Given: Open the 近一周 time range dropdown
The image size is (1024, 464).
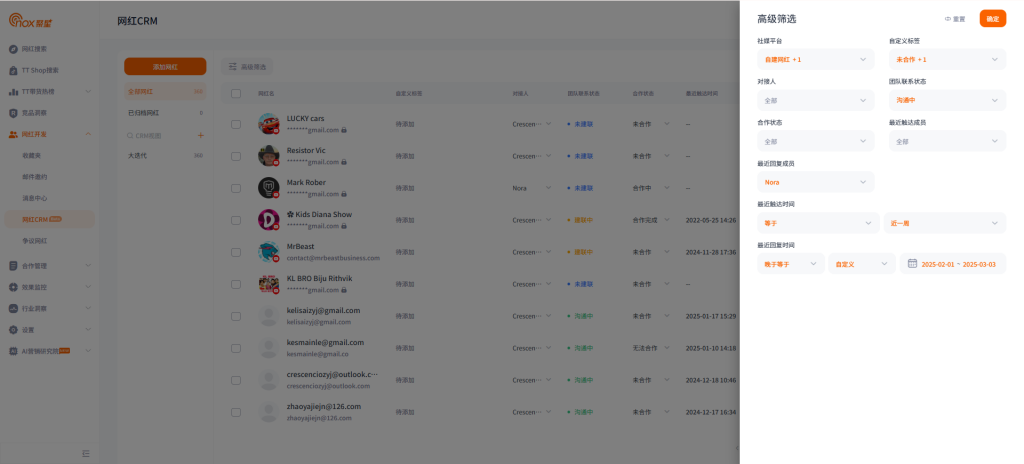Looking at the screenshot, I should point(945,223).
